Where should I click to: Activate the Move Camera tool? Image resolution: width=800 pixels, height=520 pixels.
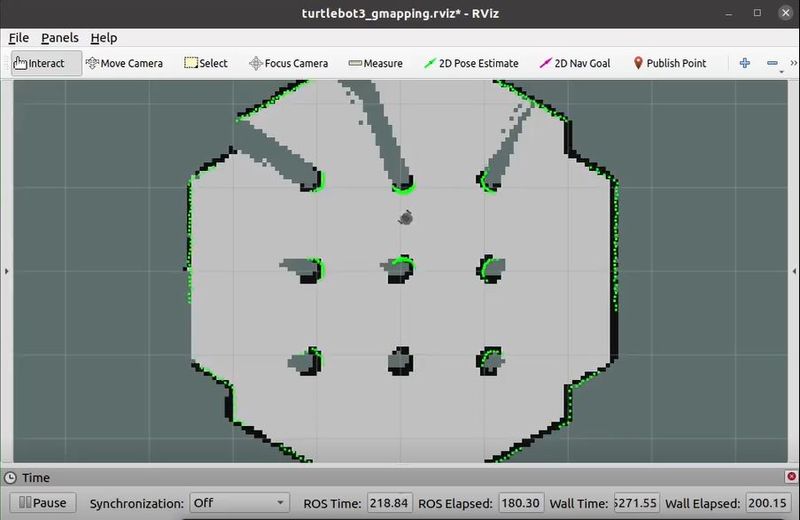[124, 63]
